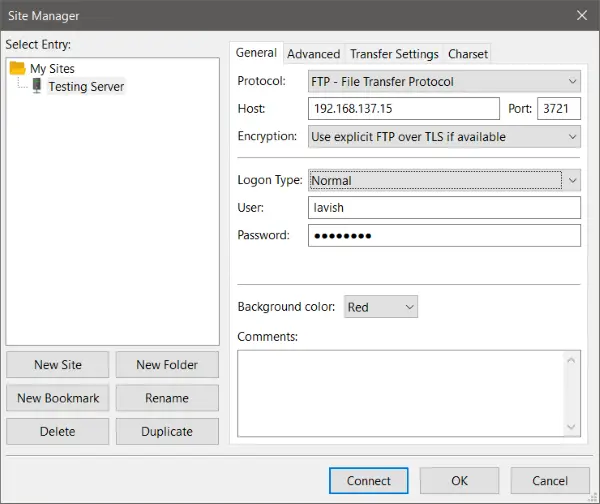Switch to the Advanced tab
The image size is (600, 504).
[x=313, y=54]
